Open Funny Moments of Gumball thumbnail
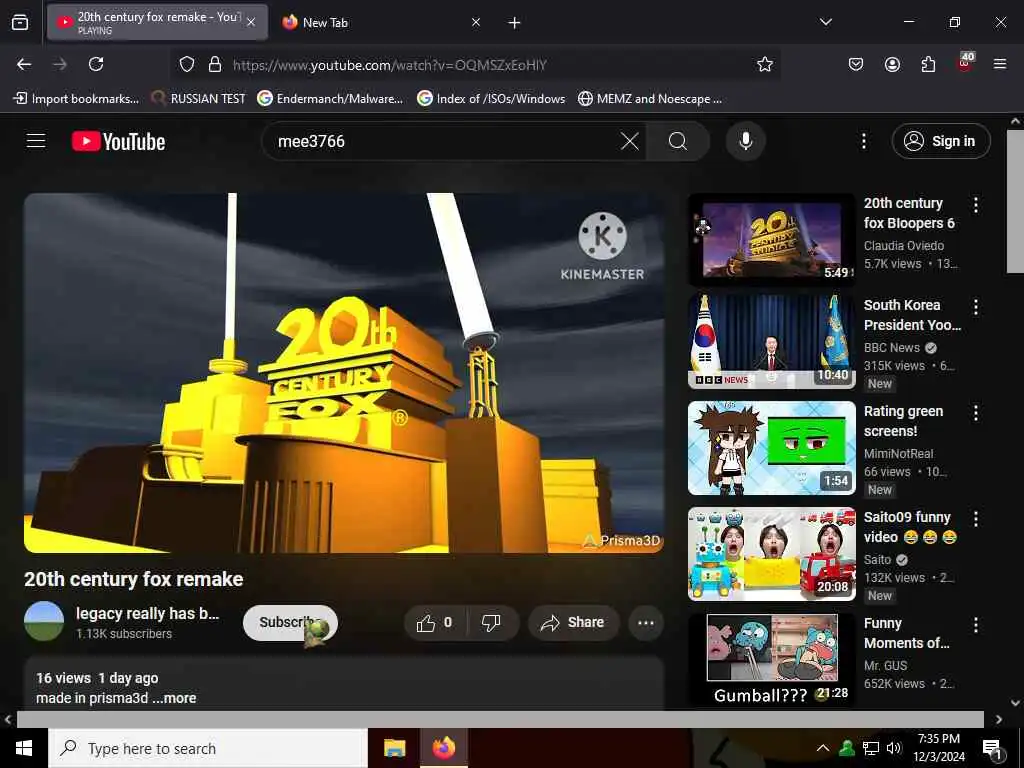The height and width of the screenshot is (768, 1024). (771, 660)
